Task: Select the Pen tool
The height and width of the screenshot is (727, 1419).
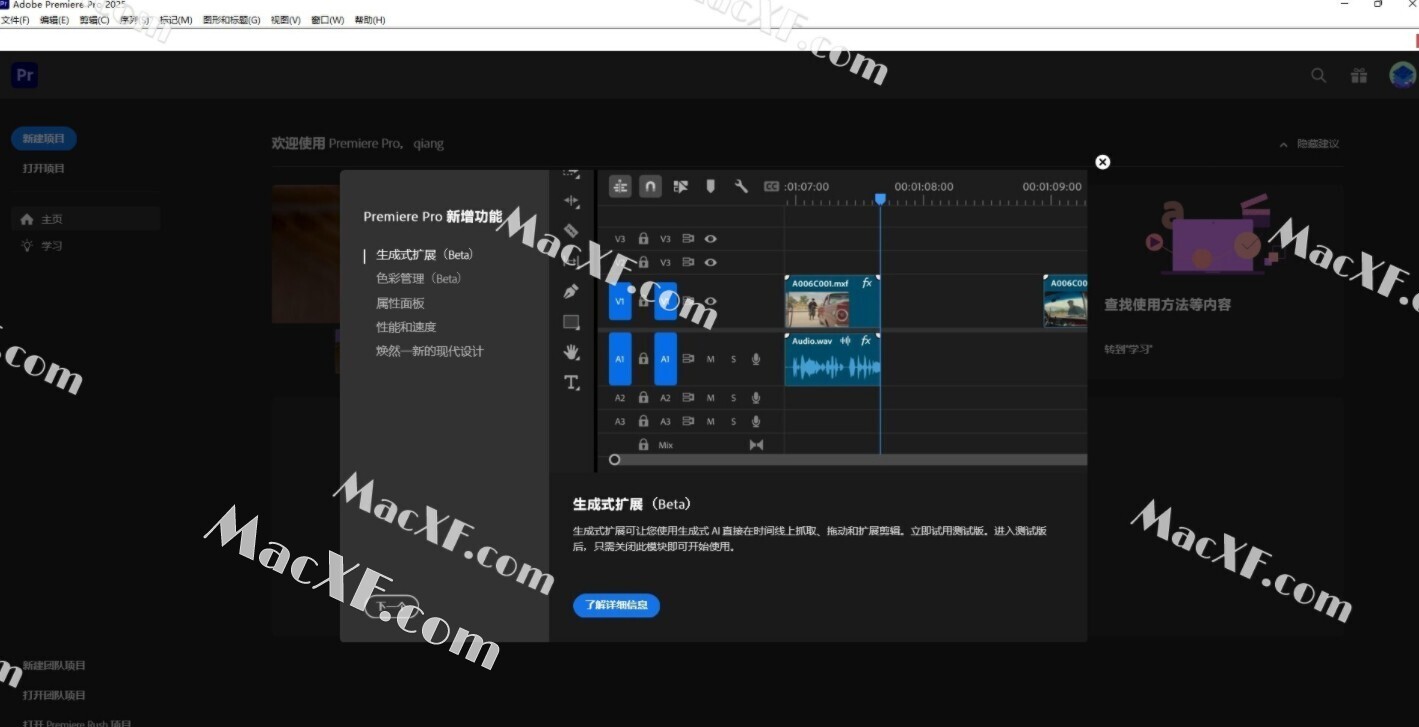Action: (571, 292)
